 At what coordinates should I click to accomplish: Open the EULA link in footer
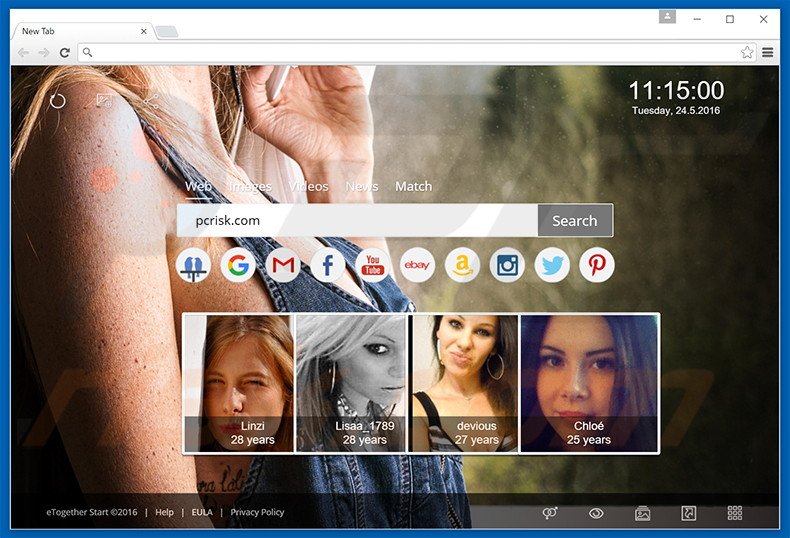click(x=202, y=512)
